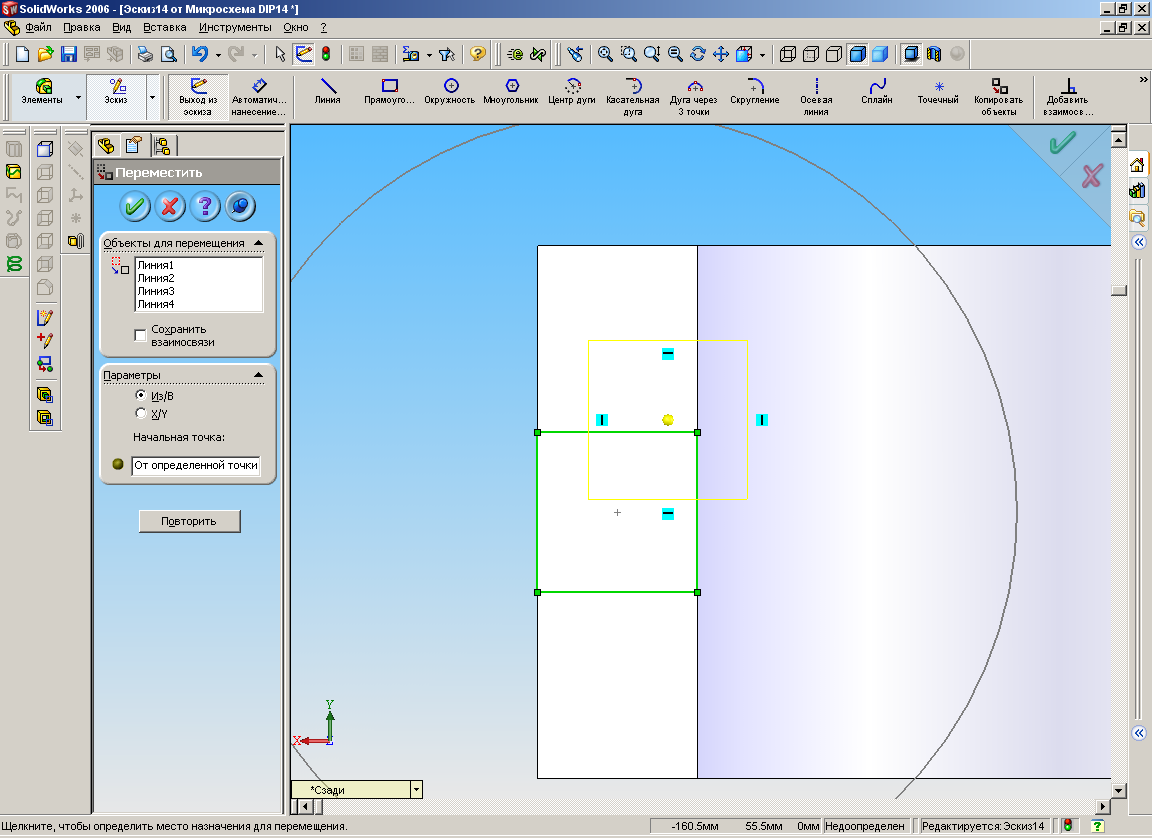Click Add relation (Добавить взаимосв...) tool
This screenshot has height=838, width=1152.
click(x=1068, y=97)
